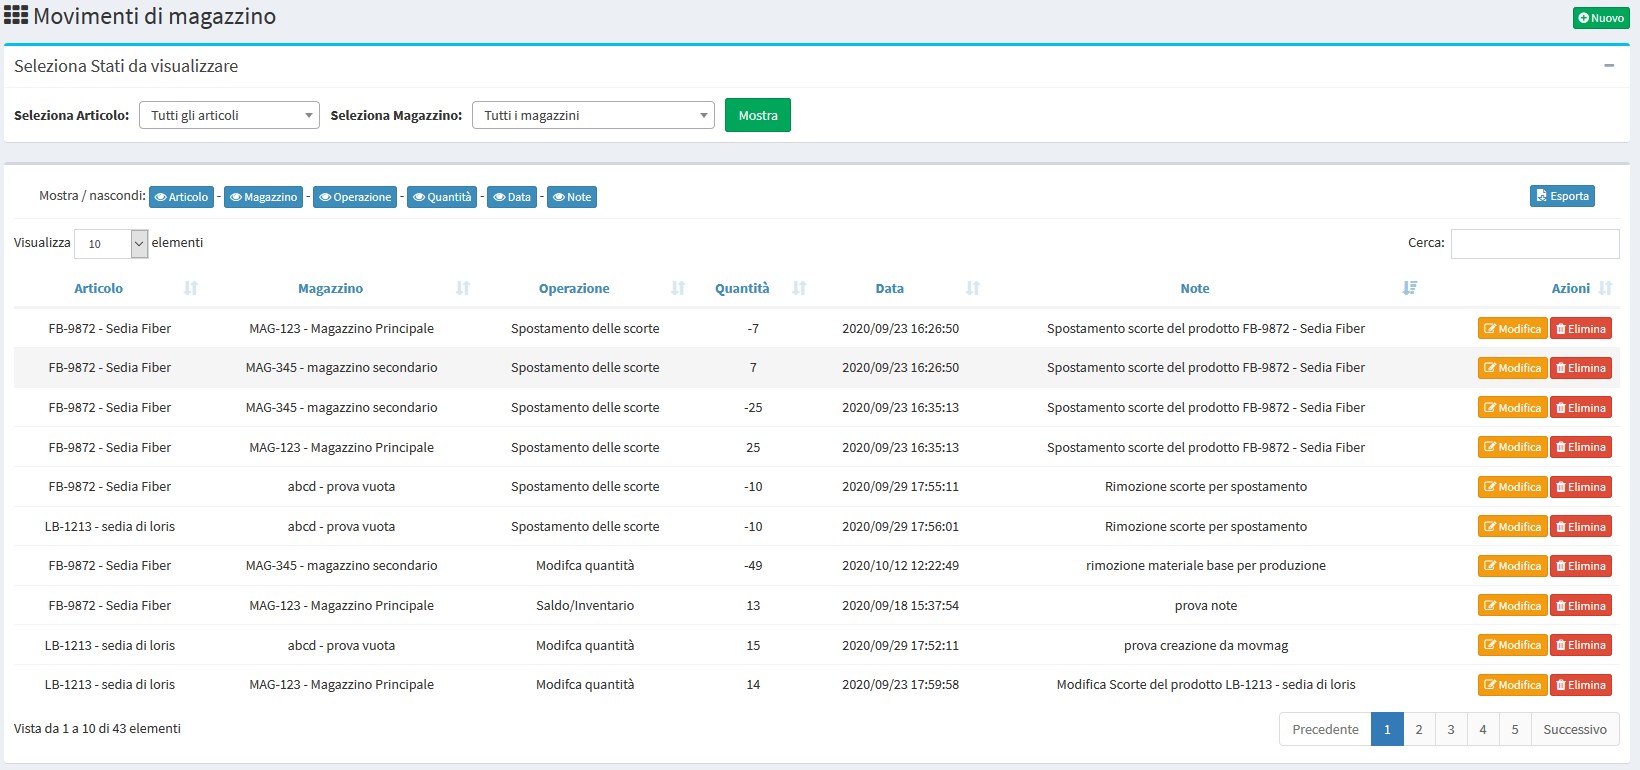1640x770 pixels.
Task: Go to the Successivo page
Action: point(1575,729)
